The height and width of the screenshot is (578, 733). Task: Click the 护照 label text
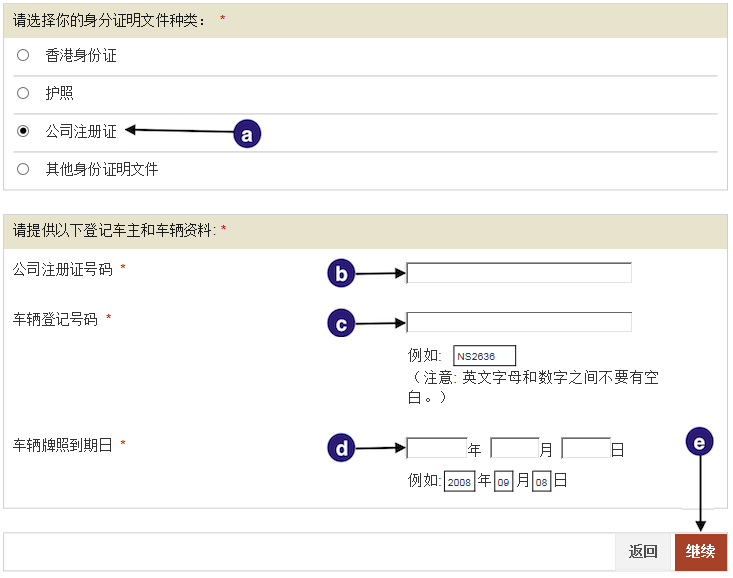(x=60, y=93)
